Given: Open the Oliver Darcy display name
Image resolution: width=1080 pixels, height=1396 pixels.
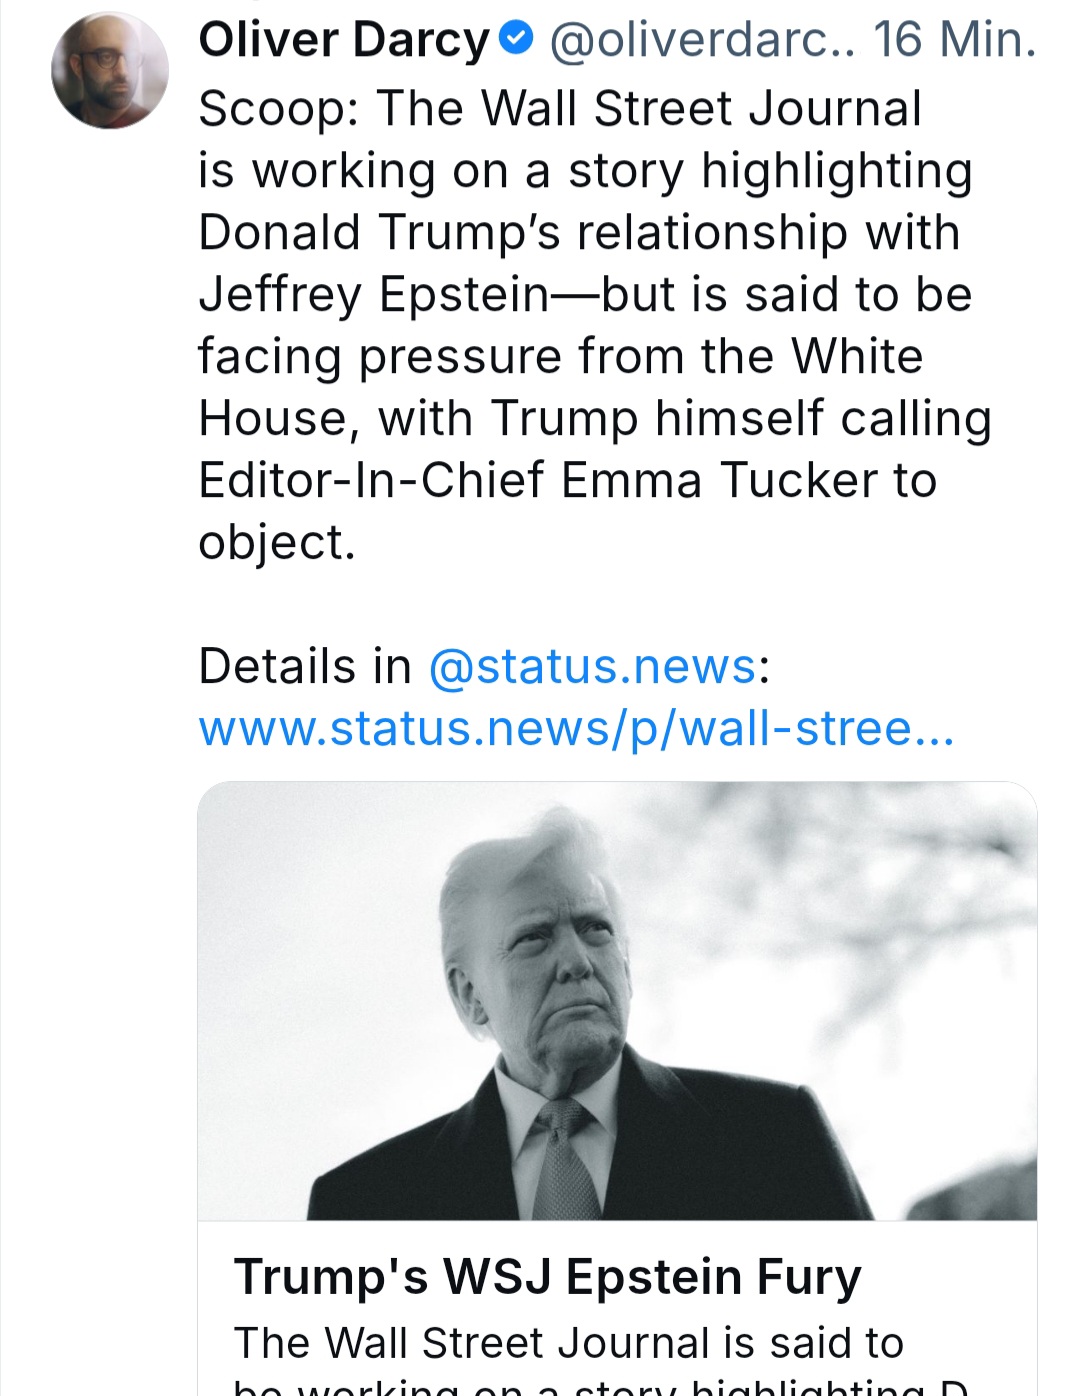Looking at the screenshot, I should pos(344,40).
